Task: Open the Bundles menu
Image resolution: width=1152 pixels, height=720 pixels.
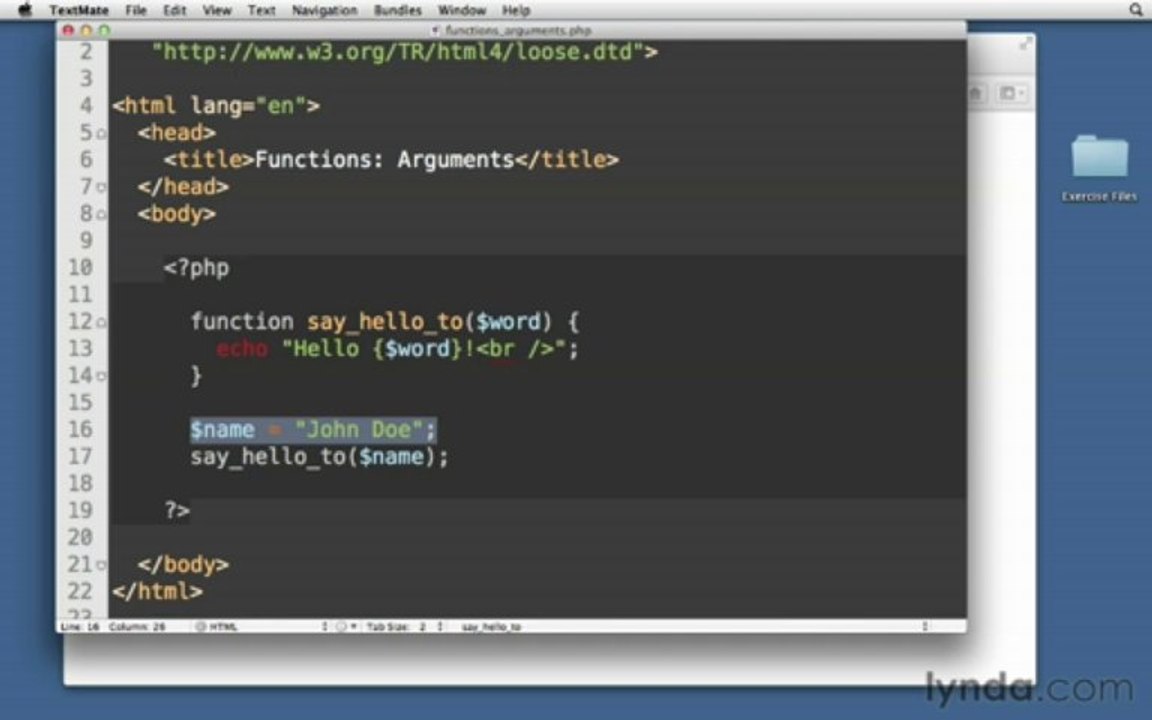Action: point(397,10)
